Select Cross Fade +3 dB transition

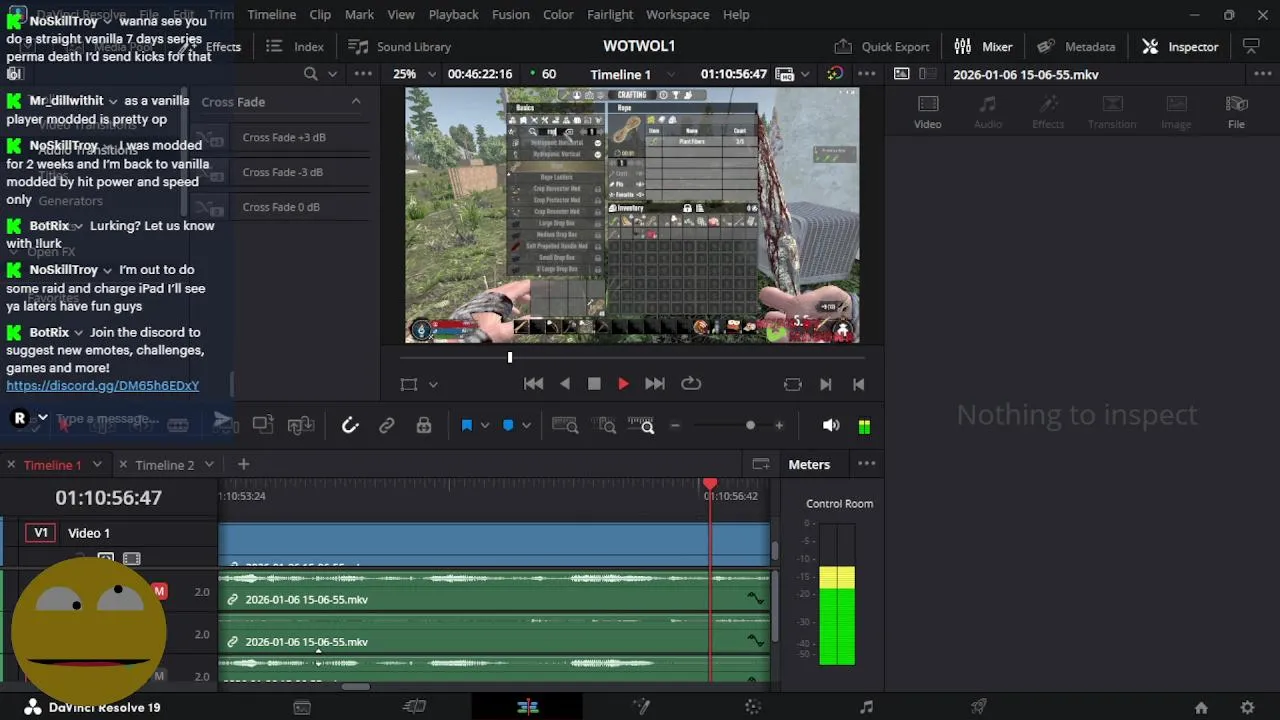(x=284, y=137)
